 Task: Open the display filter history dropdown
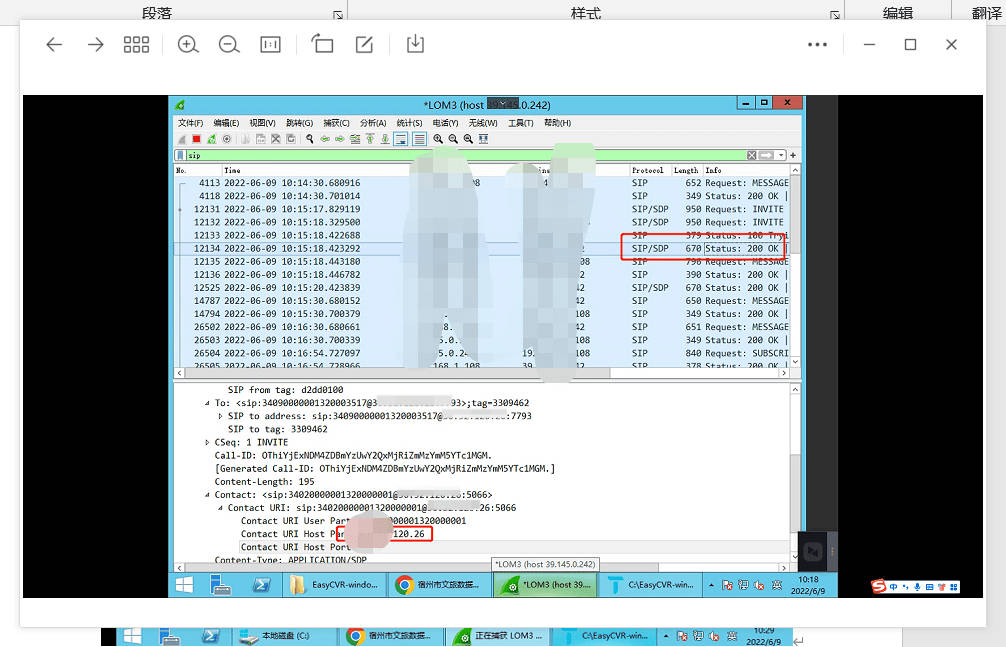(781, 155)
